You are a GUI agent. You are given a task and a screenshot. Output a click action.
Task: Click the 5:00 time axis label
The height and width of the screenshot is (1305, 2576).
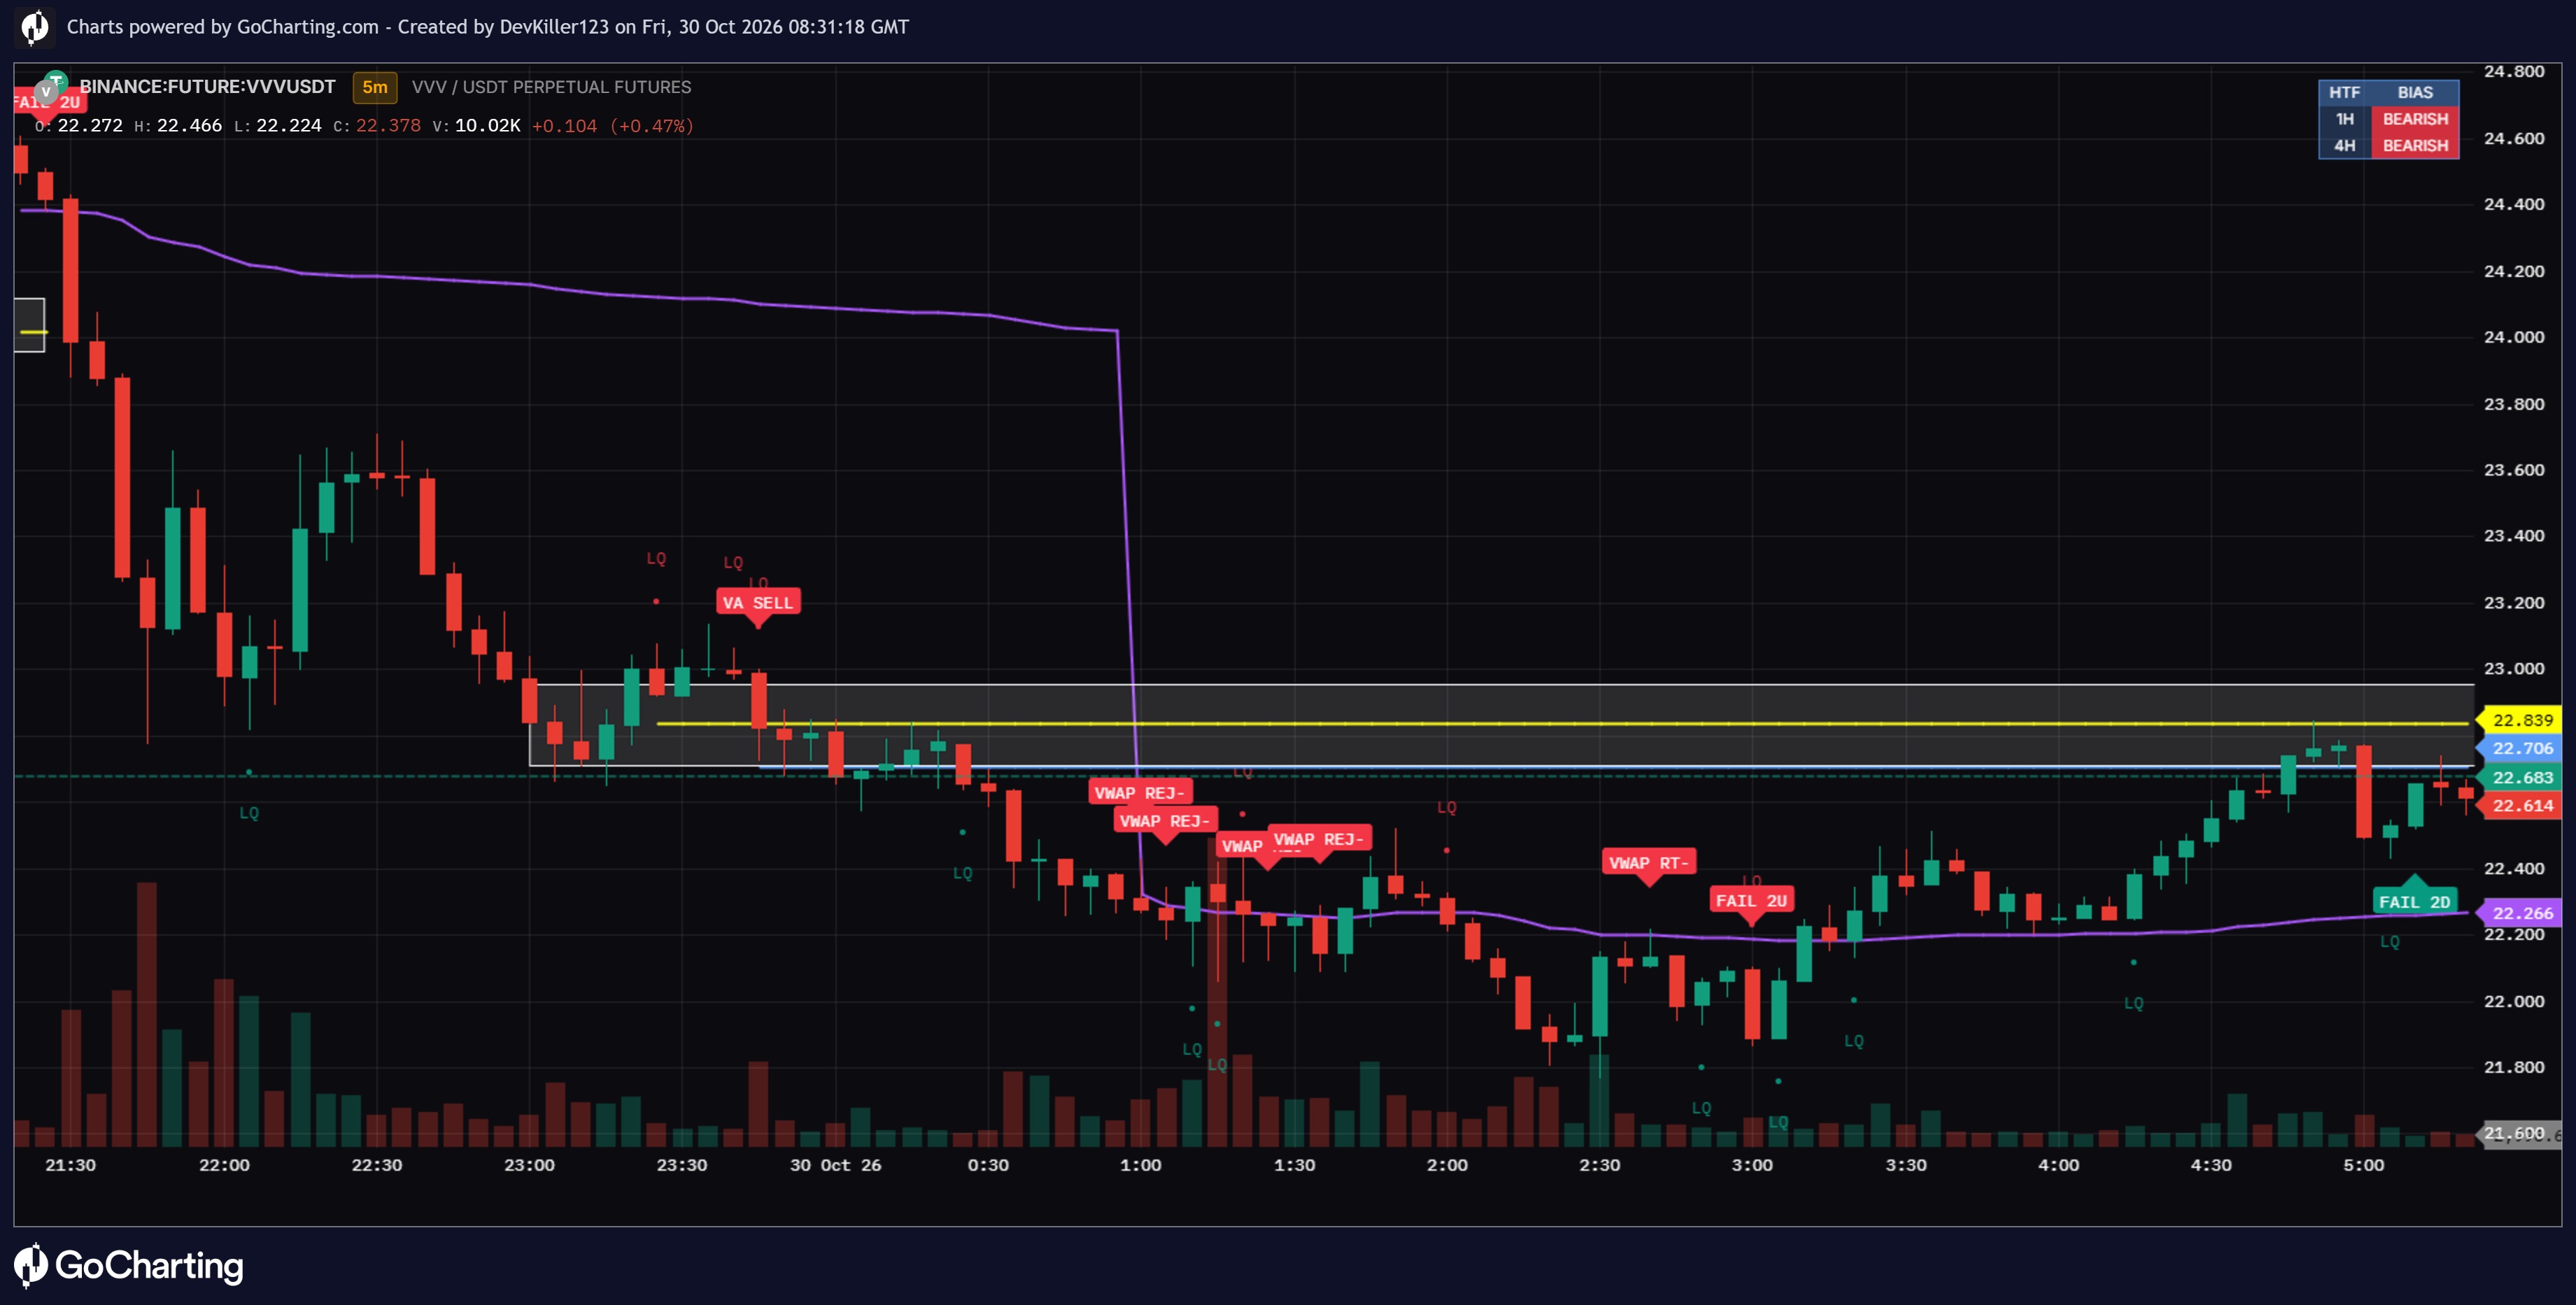[2364, 1165]
